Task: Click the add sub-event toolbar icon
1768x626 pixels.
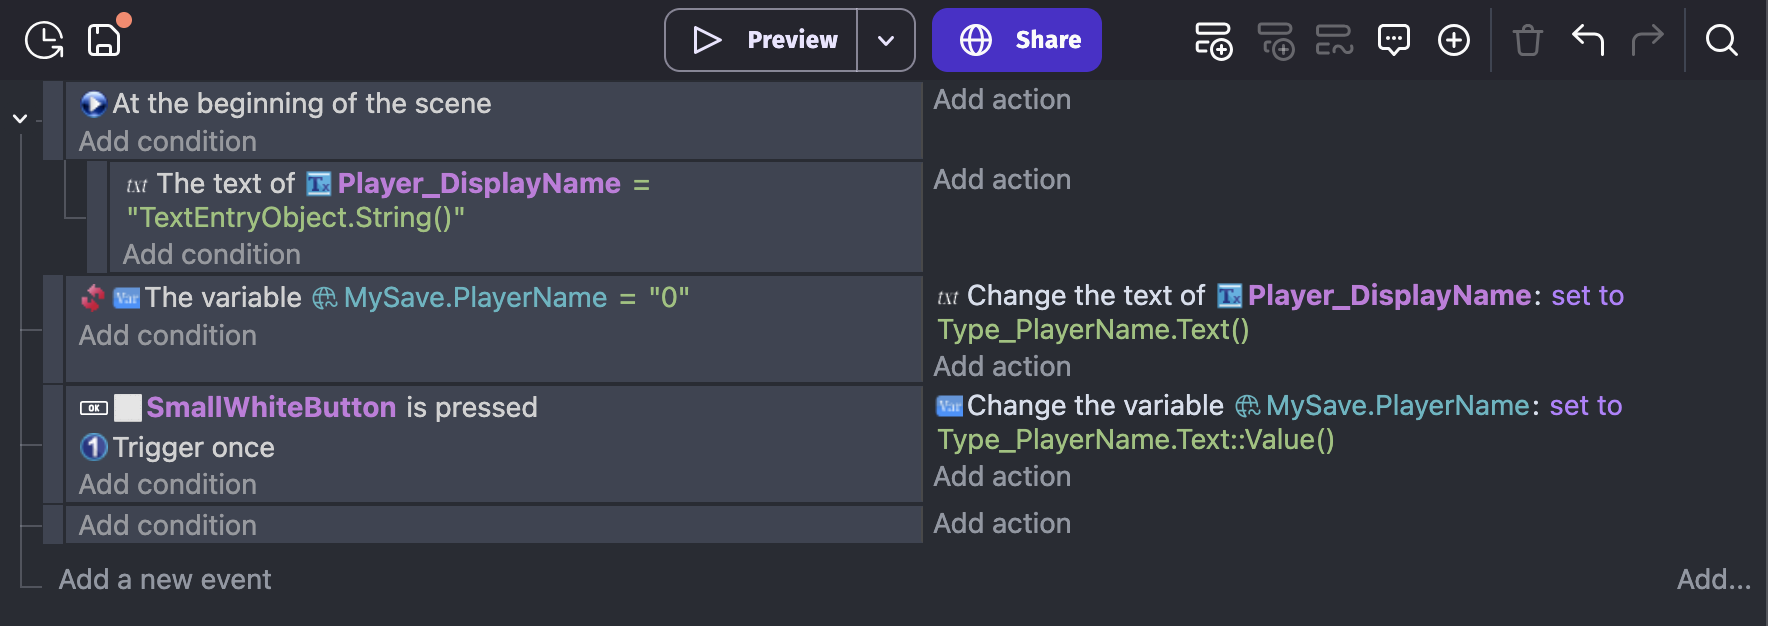Action: coord(1275,40)
